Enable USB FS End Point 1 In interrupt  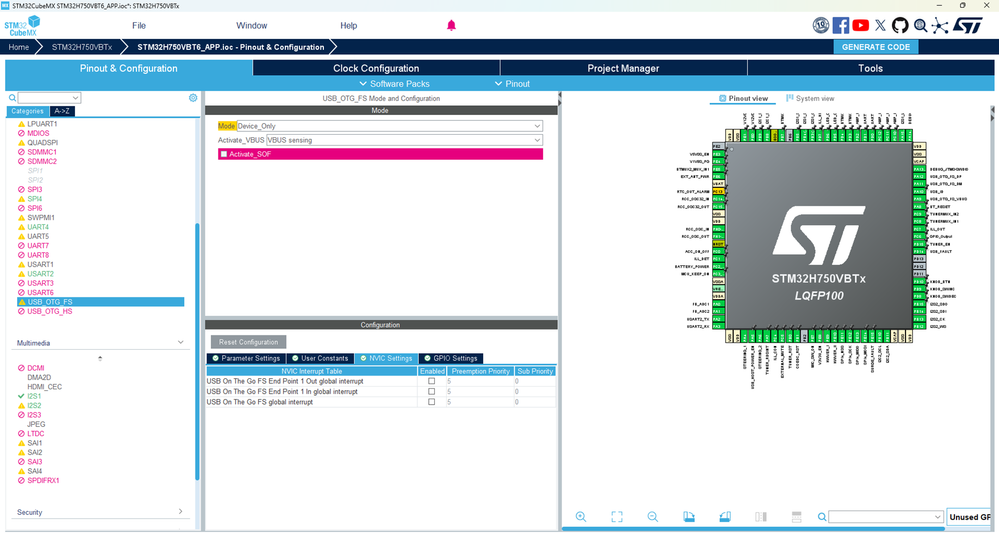click(431, 391)
